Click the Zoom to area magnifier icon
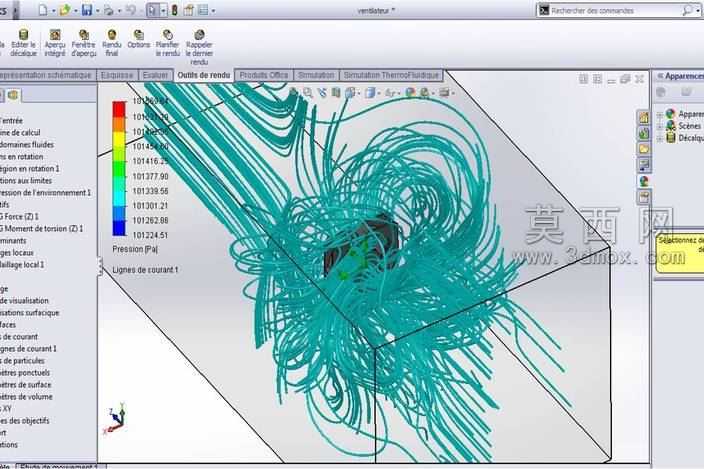This screenshot has width=704, height=469. (x=308, y=93)
